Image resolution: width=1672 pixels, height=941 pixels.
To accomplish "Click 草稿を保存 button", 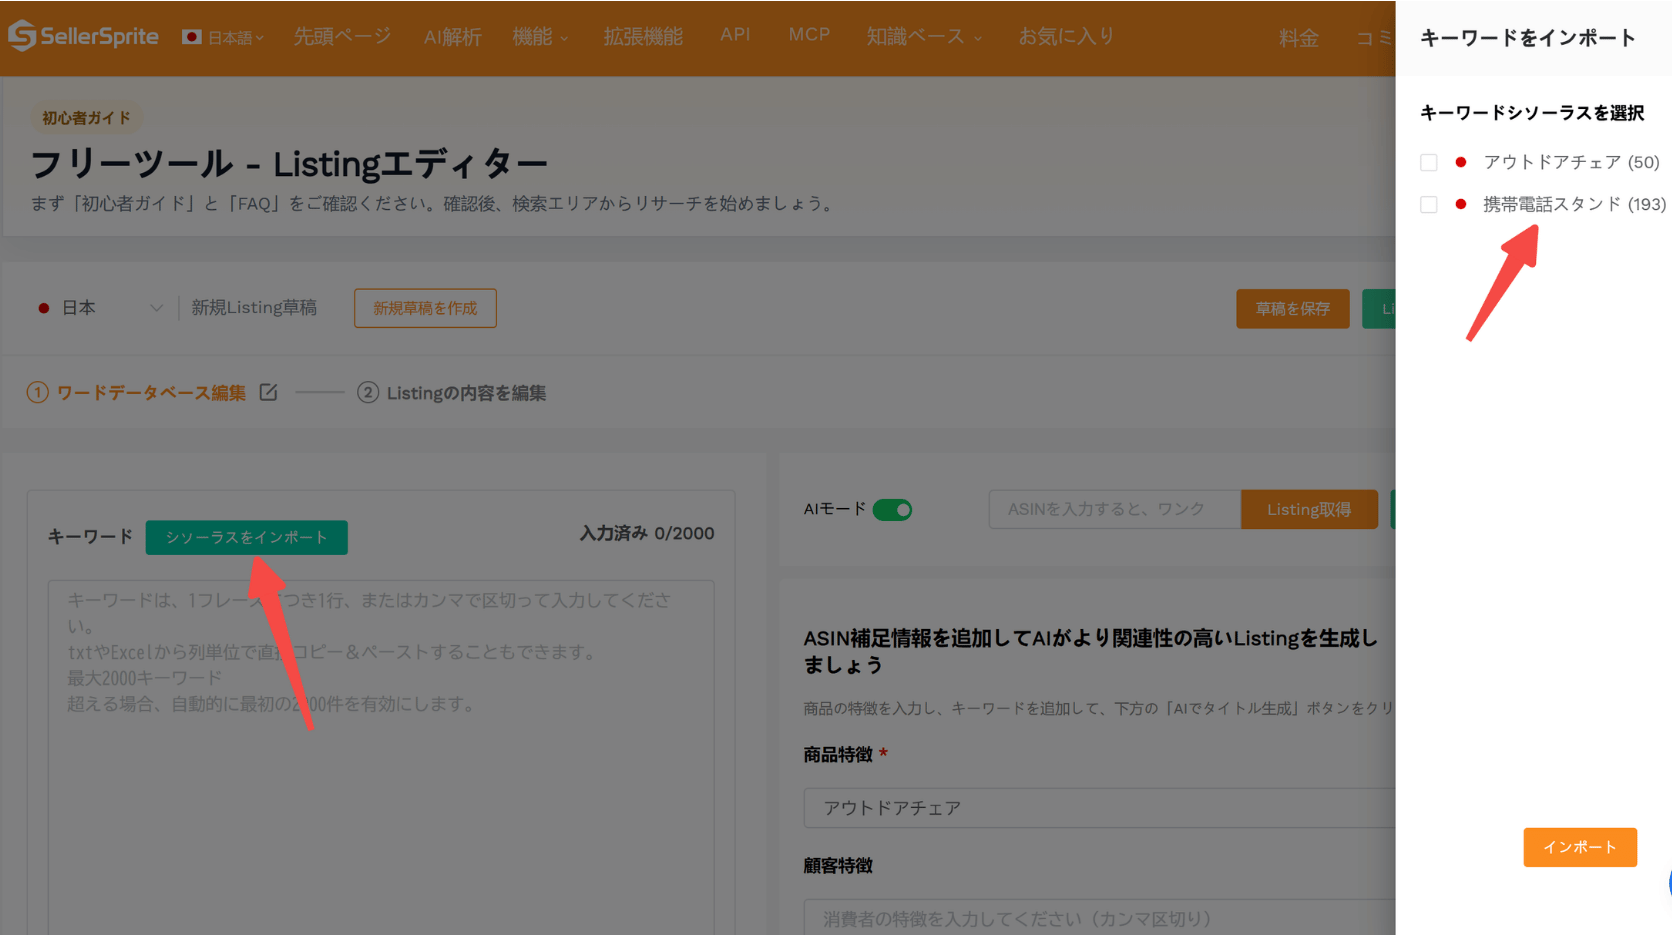I will tap(1292, 309).
